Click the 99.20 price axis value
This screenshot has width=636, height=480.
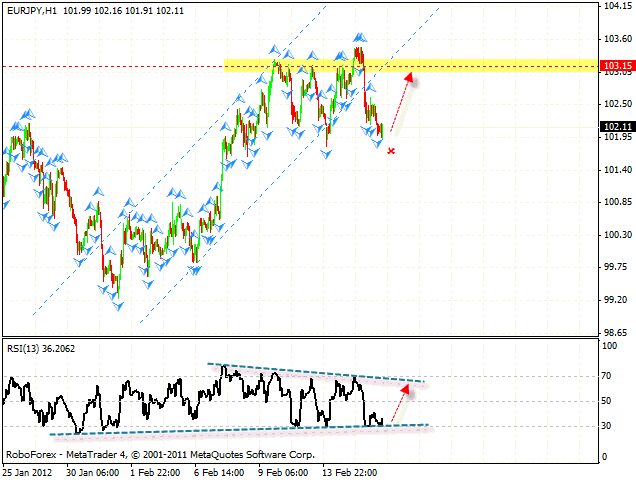[x=615, y=300]
